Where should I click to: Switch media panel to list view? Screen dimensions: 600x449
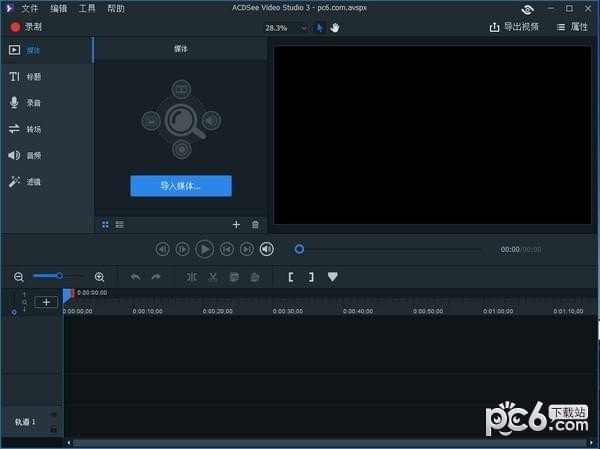tap(120, 225)
